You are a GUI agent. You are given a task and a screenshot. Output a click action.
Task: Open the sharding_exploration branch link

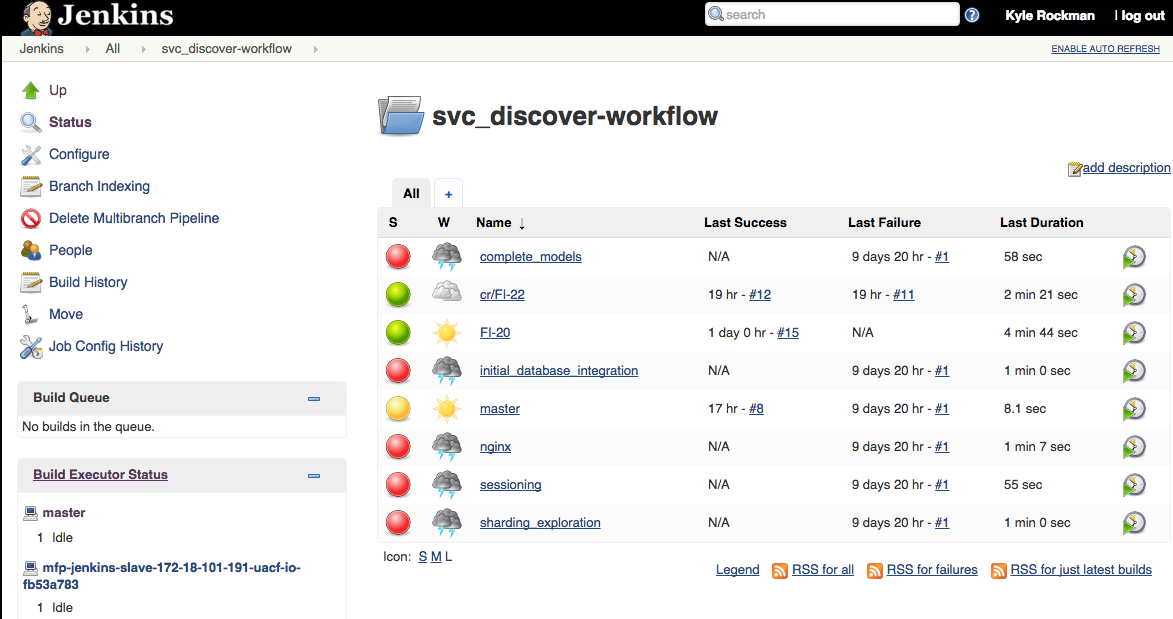[540, 522]
